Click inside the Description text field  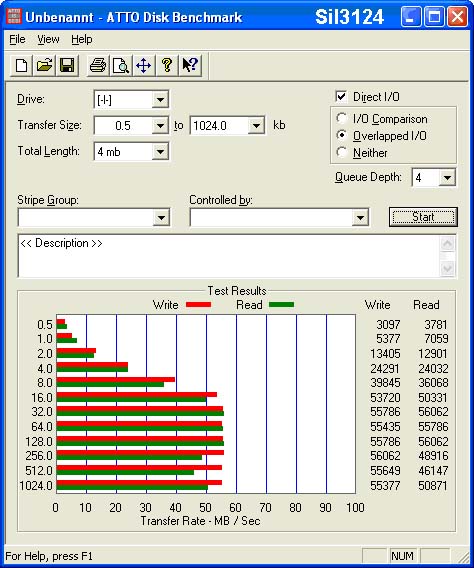229,256
